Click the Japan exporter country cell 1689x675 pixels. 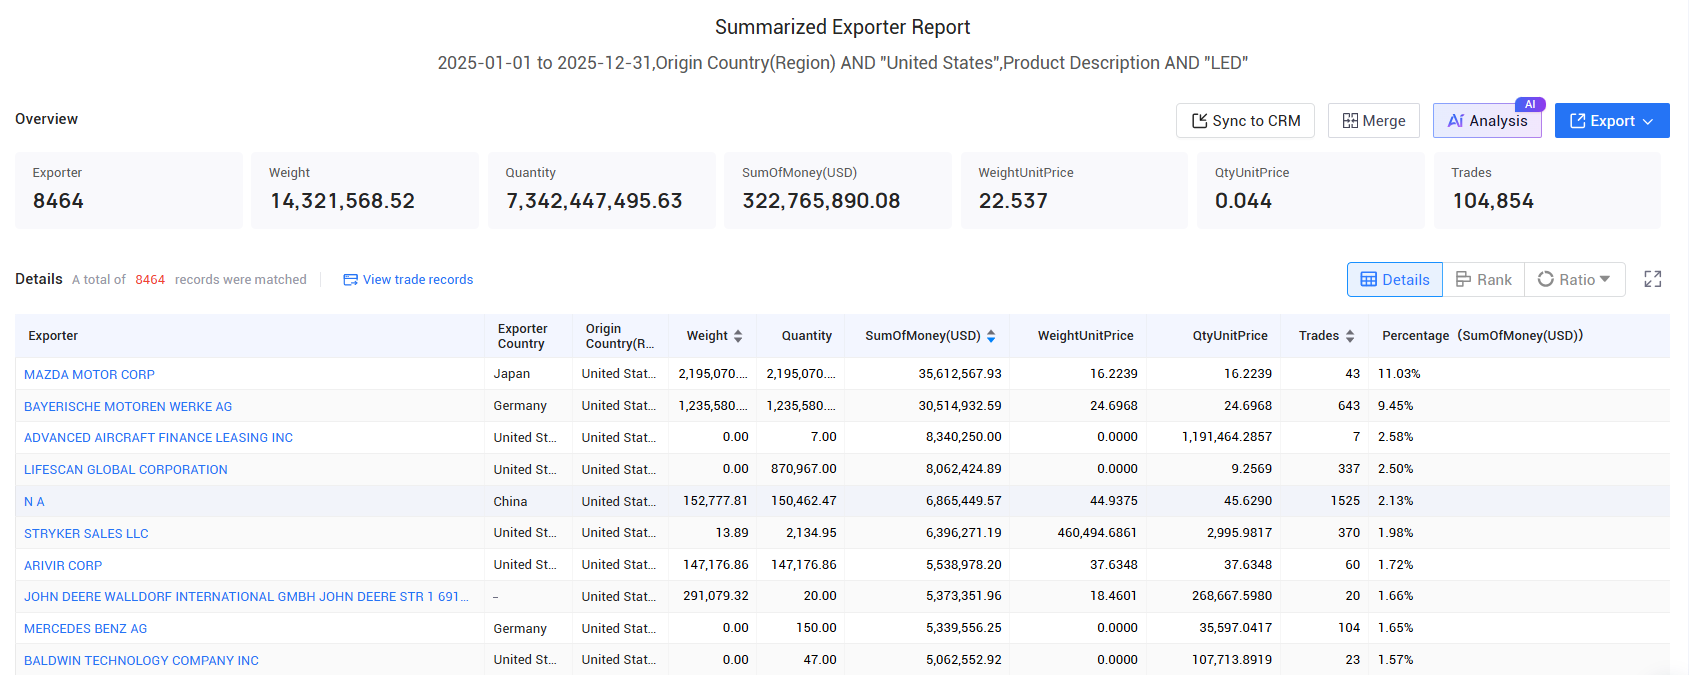click(x=512, y=374)
